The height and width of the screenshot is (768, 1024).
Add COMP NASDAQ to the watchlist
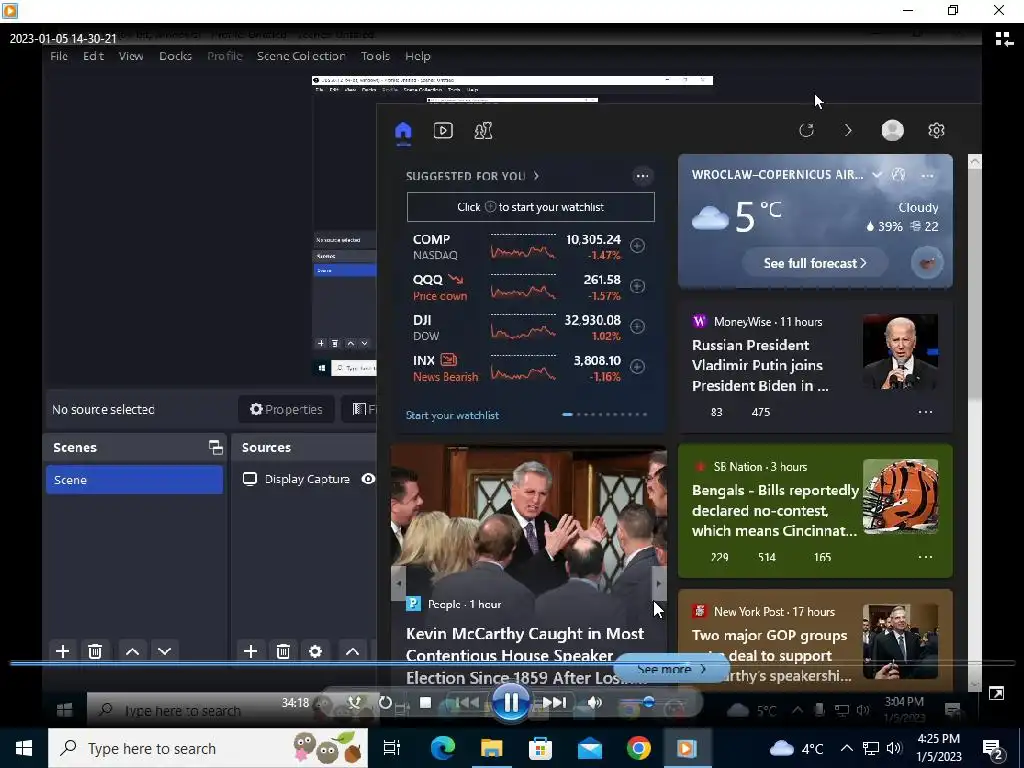click(637, 246)
